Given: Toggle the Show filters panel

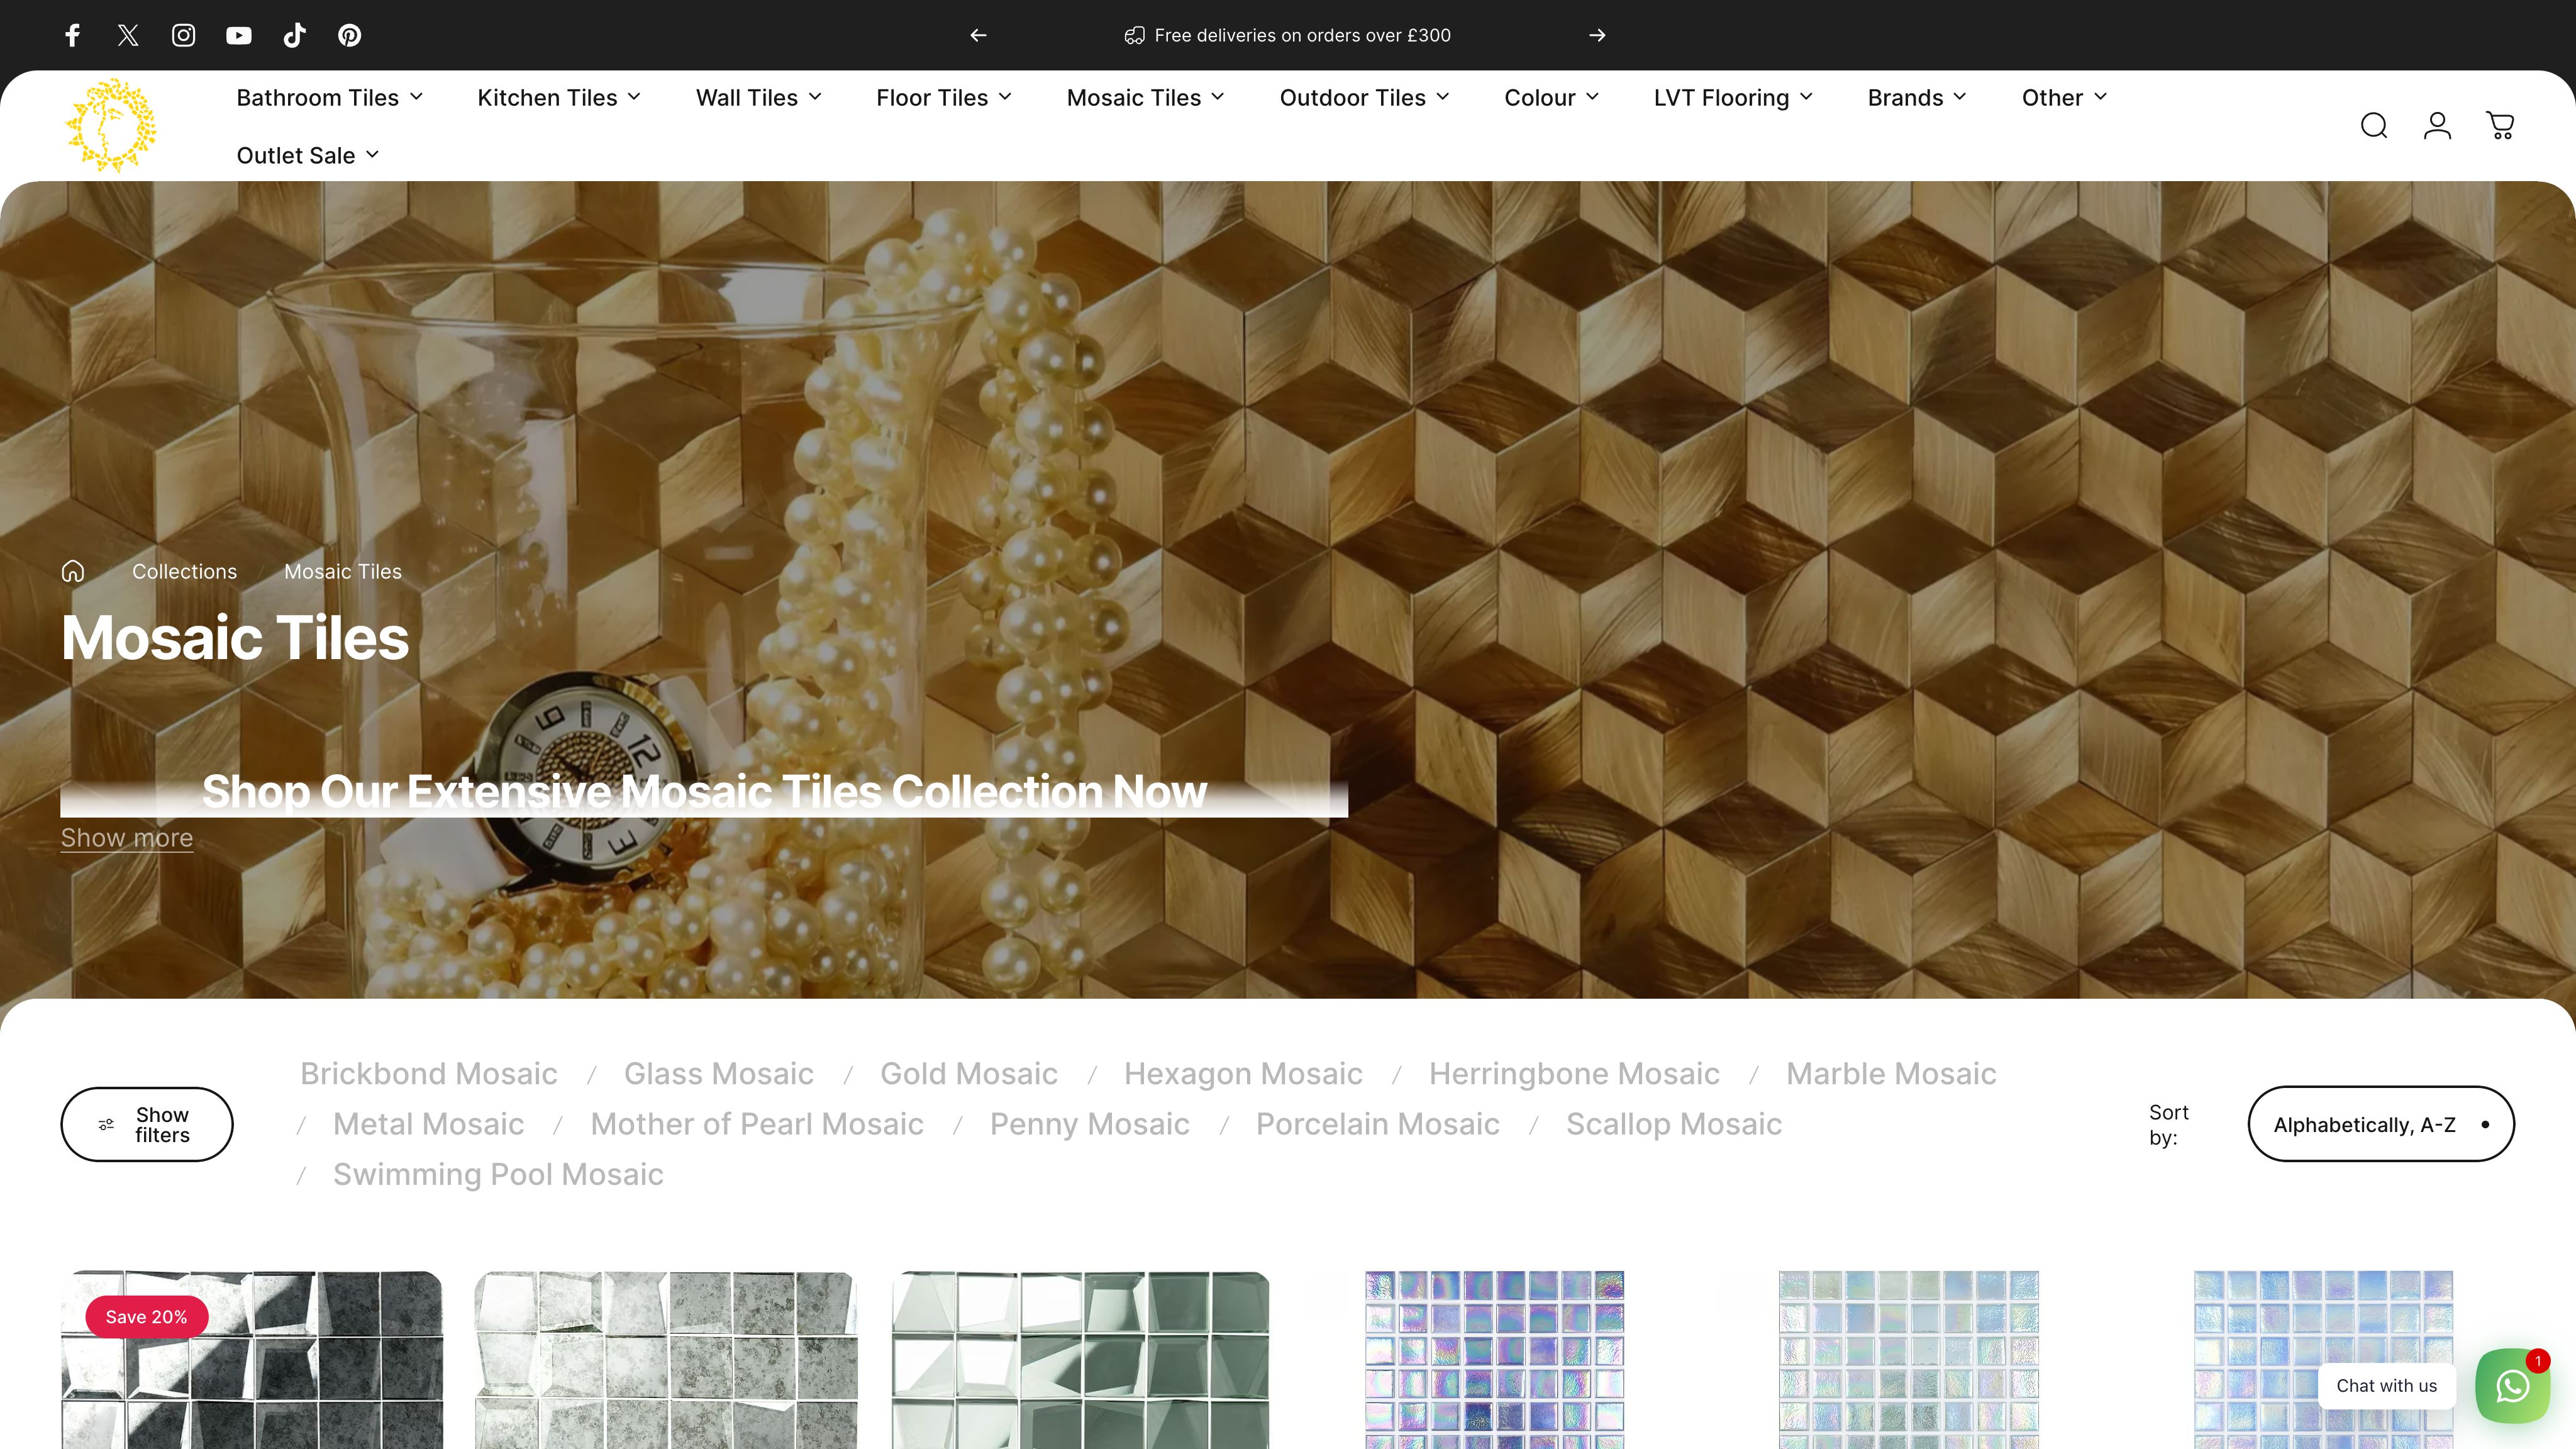Looking at the screenshot, I should click(x=146, y=1124).
